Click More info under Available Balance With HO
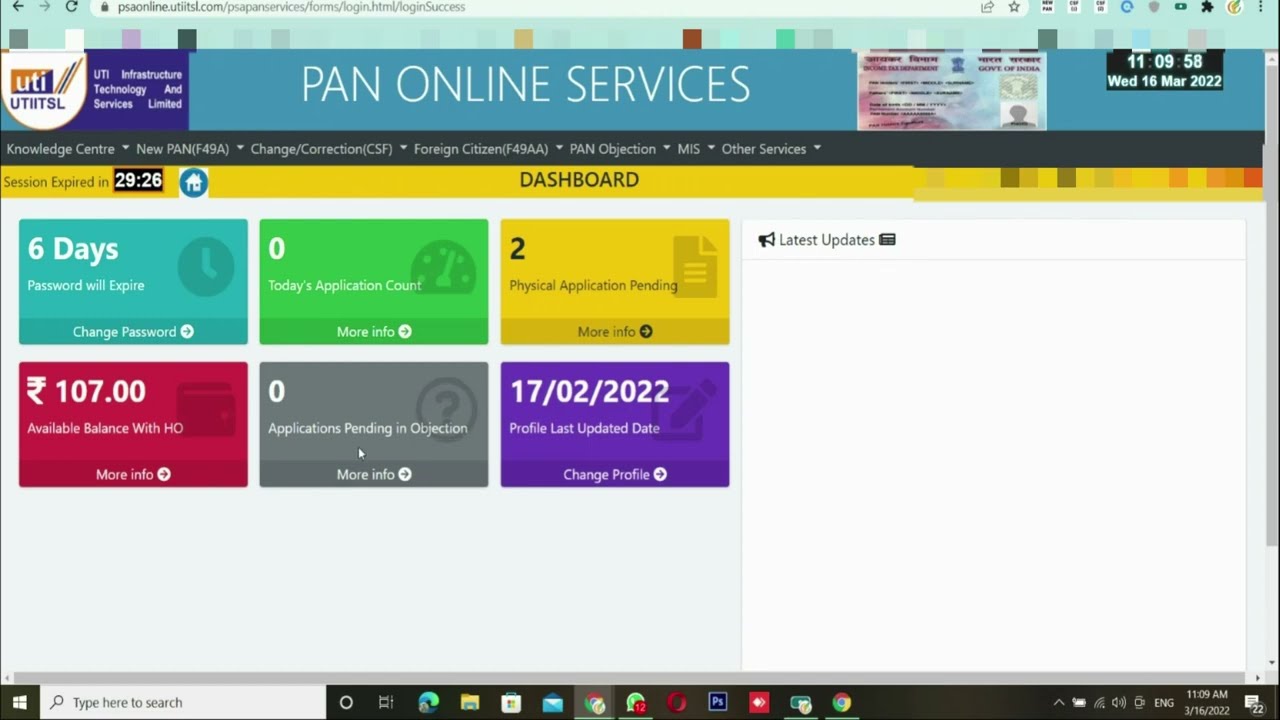The width and height of the screenshot is (1280, 720). (133, 475)
